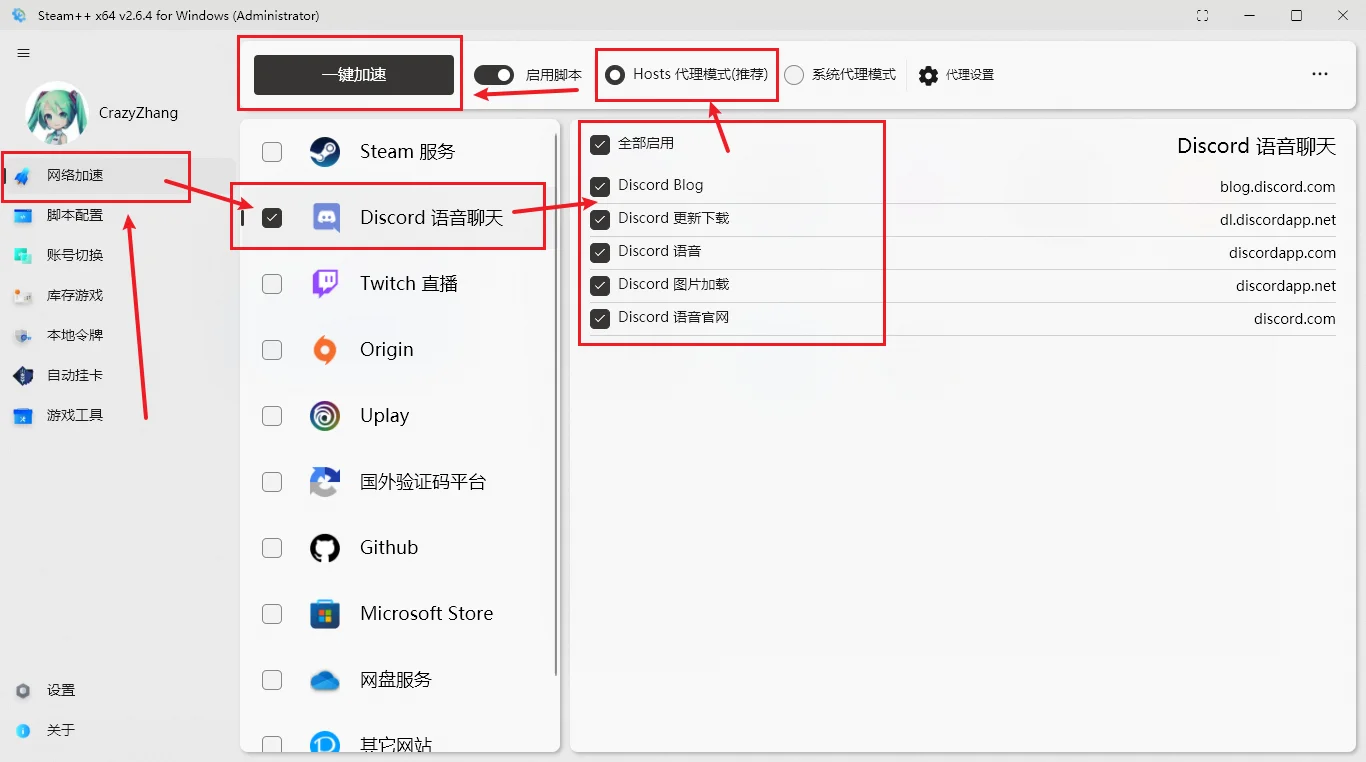Open 游戏工具 in the sidebar

(x=118, y=416)
